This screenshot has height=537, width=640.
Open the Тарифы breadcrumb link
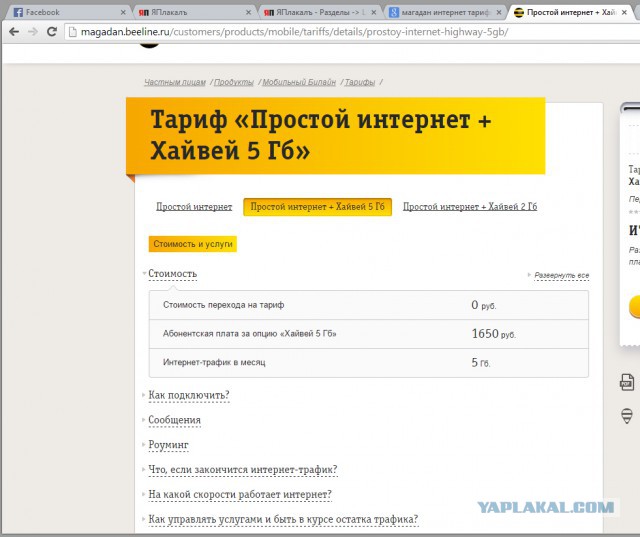pos(360,82)
